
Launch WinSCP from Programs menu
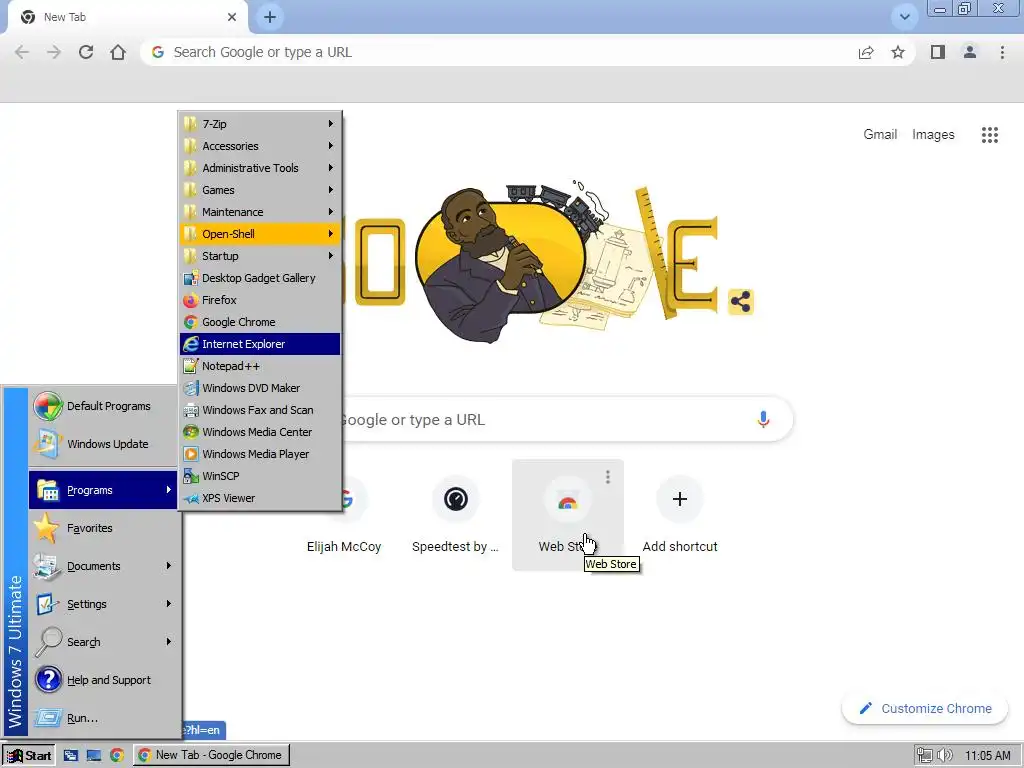(260, 476)
